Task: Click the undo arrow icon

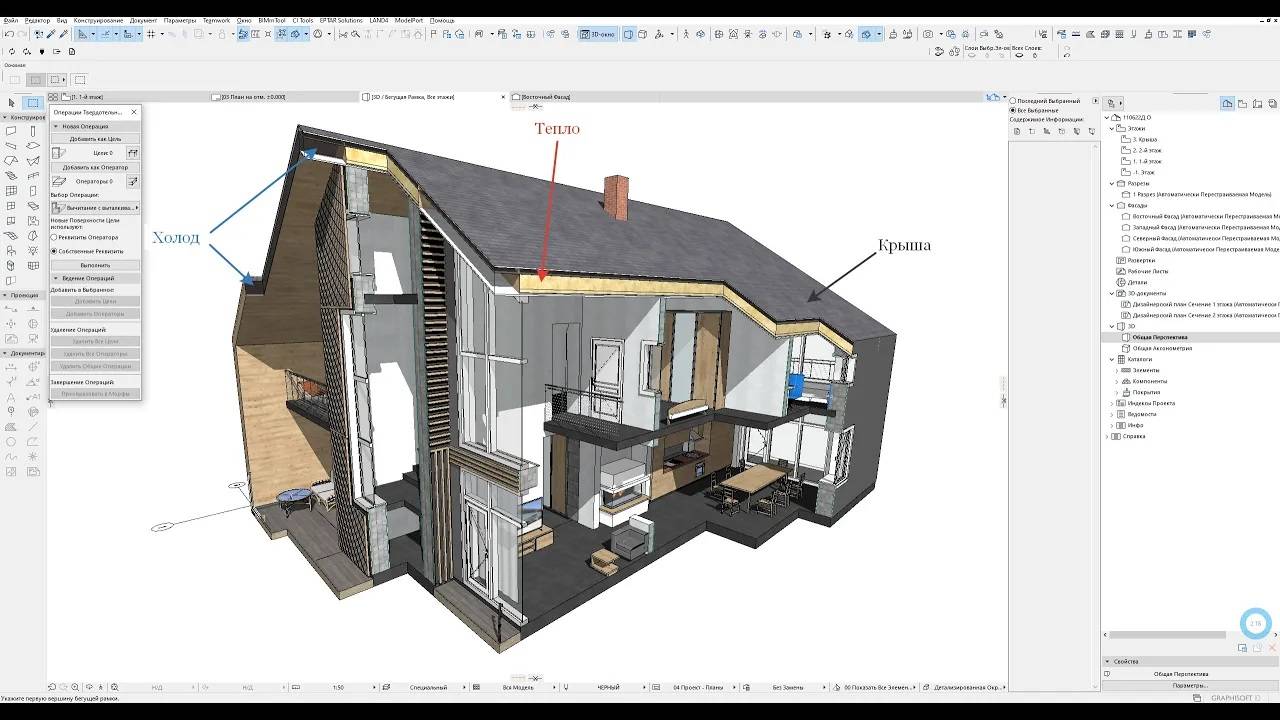Action: click(x=9, y=34)
